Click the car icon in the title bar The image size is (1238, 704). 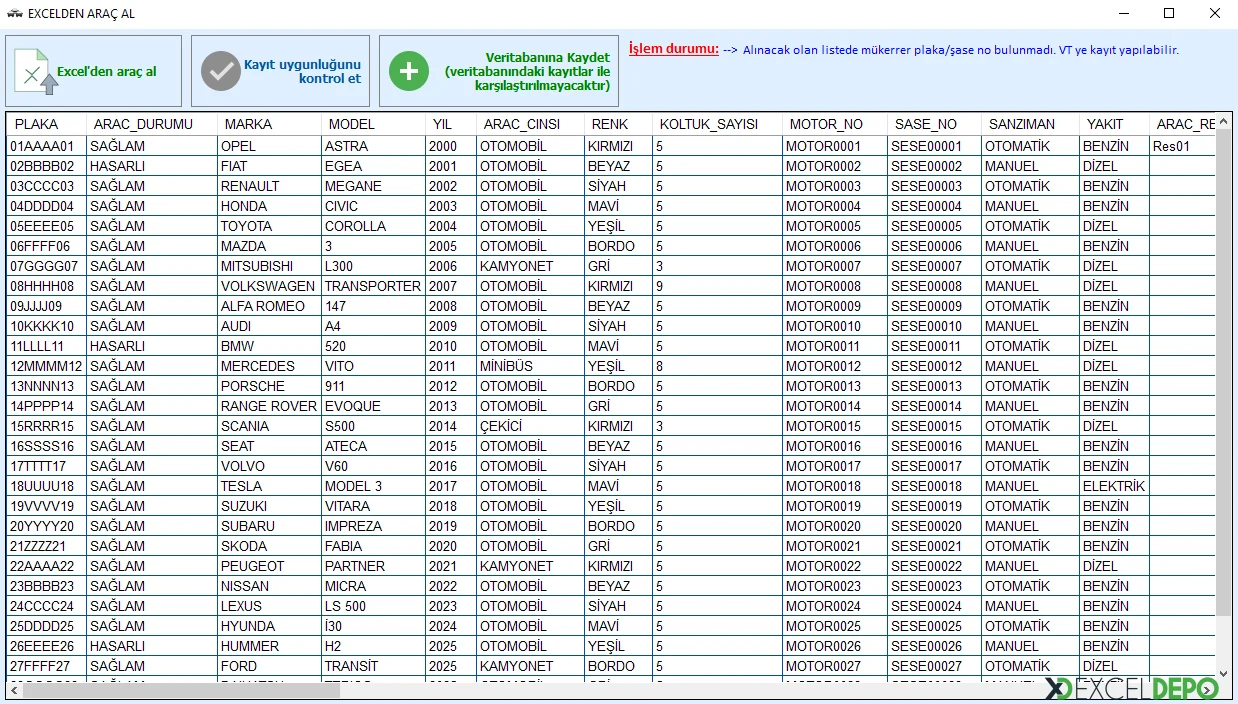(x=14, y=14)
